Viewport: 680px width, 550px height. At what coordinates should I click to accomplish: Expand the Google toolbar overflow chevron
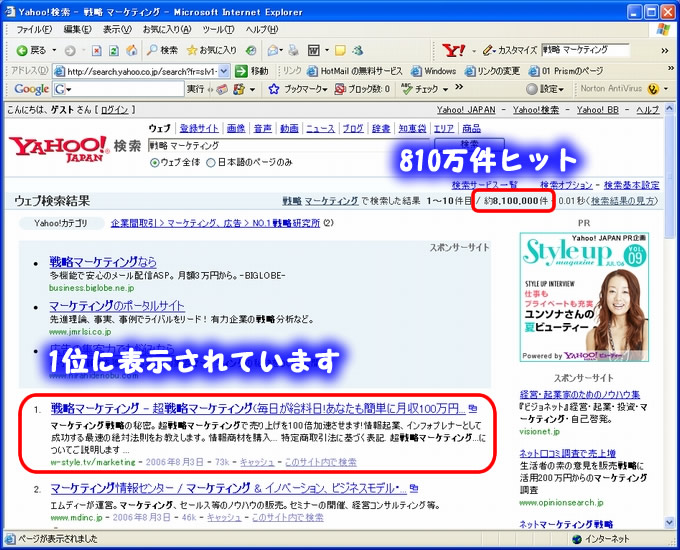459,87
